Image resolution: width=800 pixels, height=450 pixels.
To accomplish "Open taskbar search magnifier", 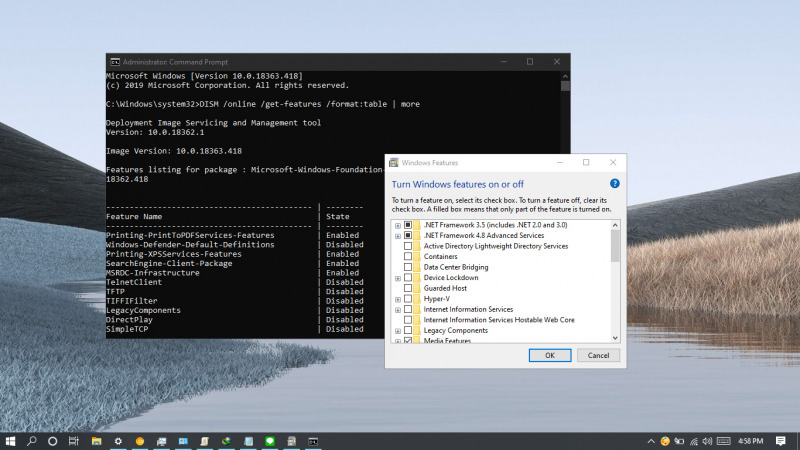I will point(32,441).
